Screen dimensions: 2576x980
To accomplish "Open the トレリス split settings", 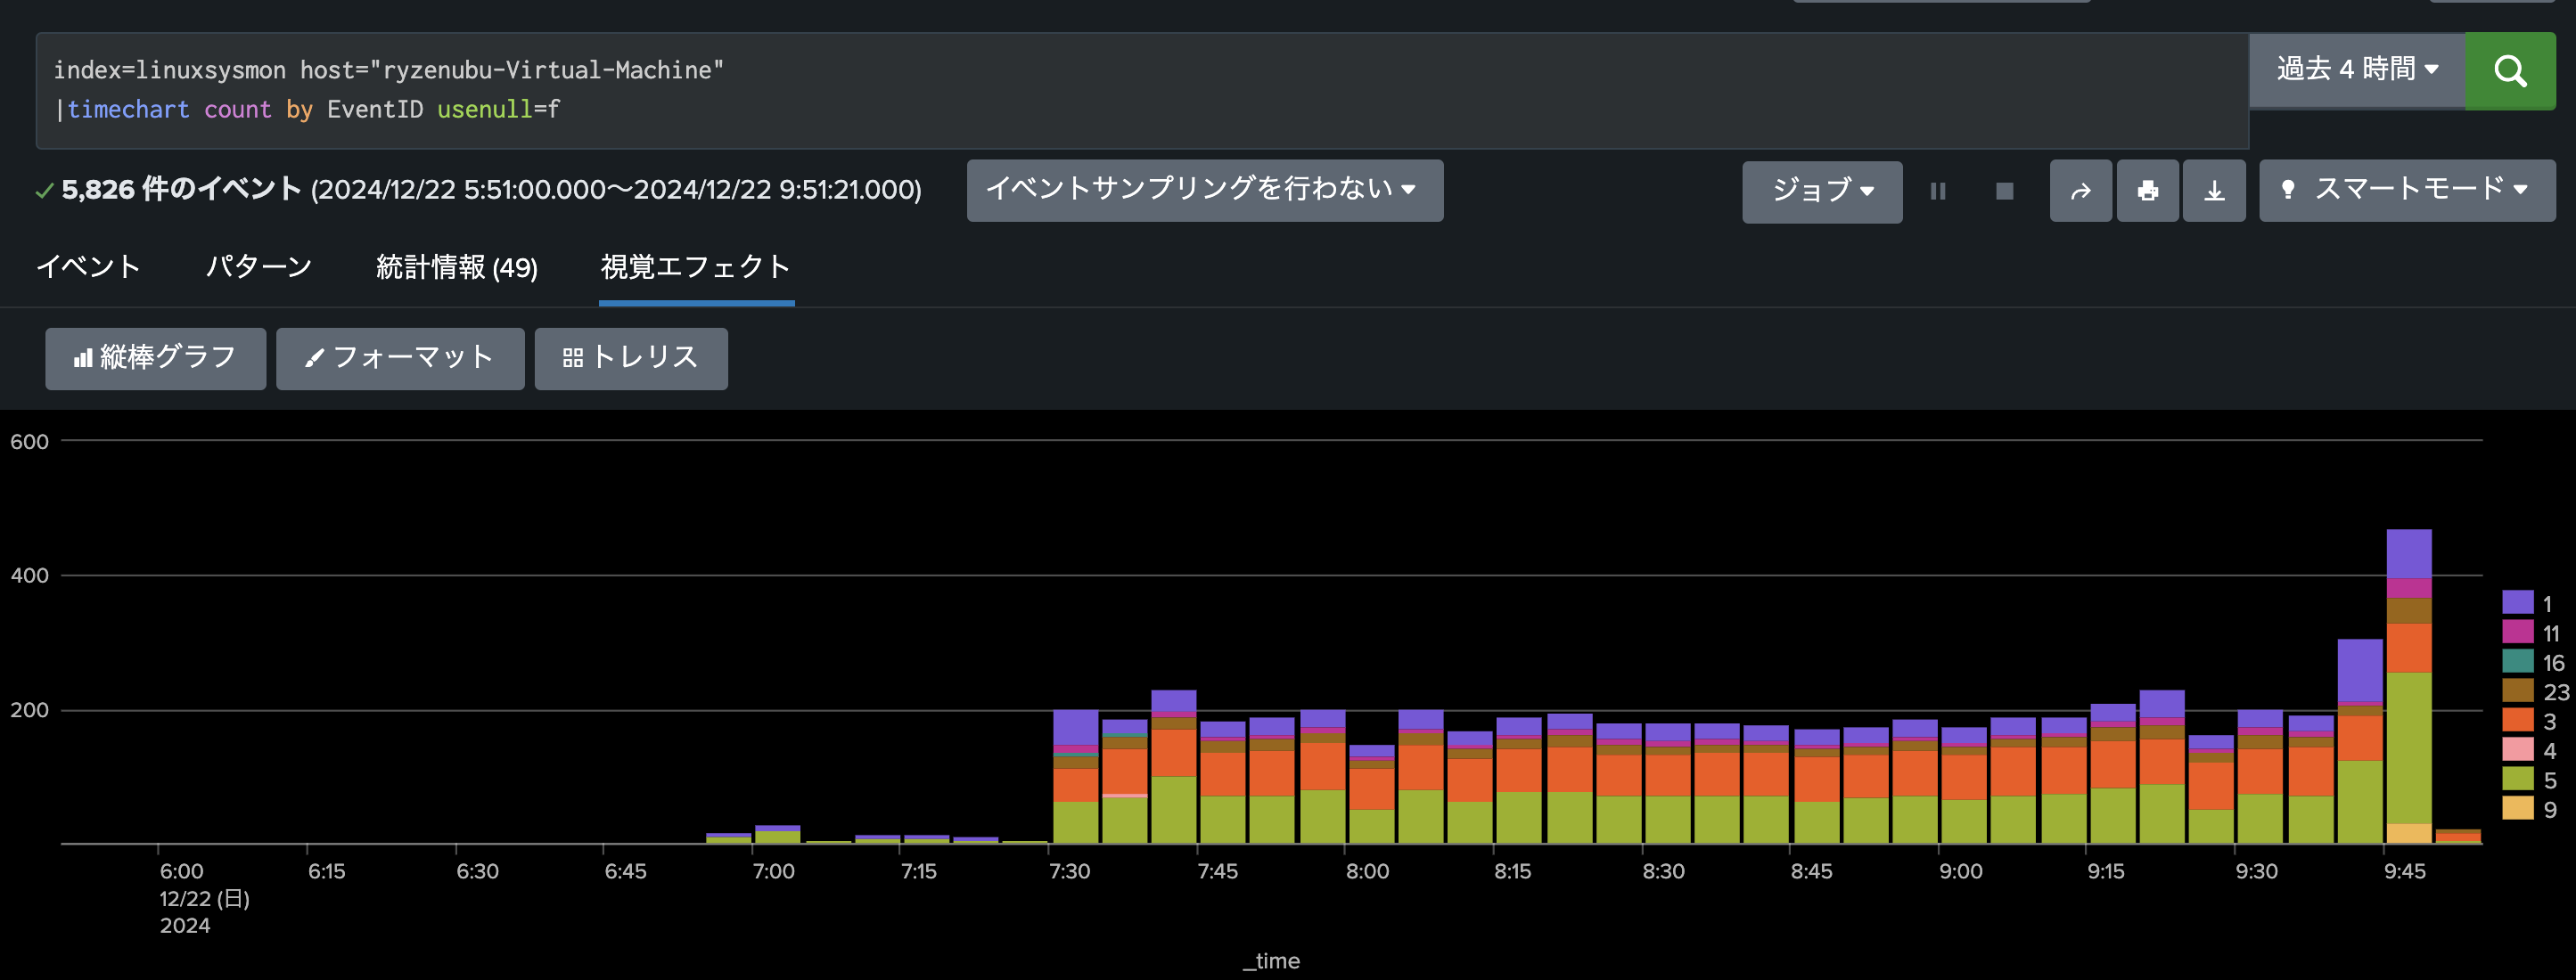I will pyautogui.click(x=631, y=358).
